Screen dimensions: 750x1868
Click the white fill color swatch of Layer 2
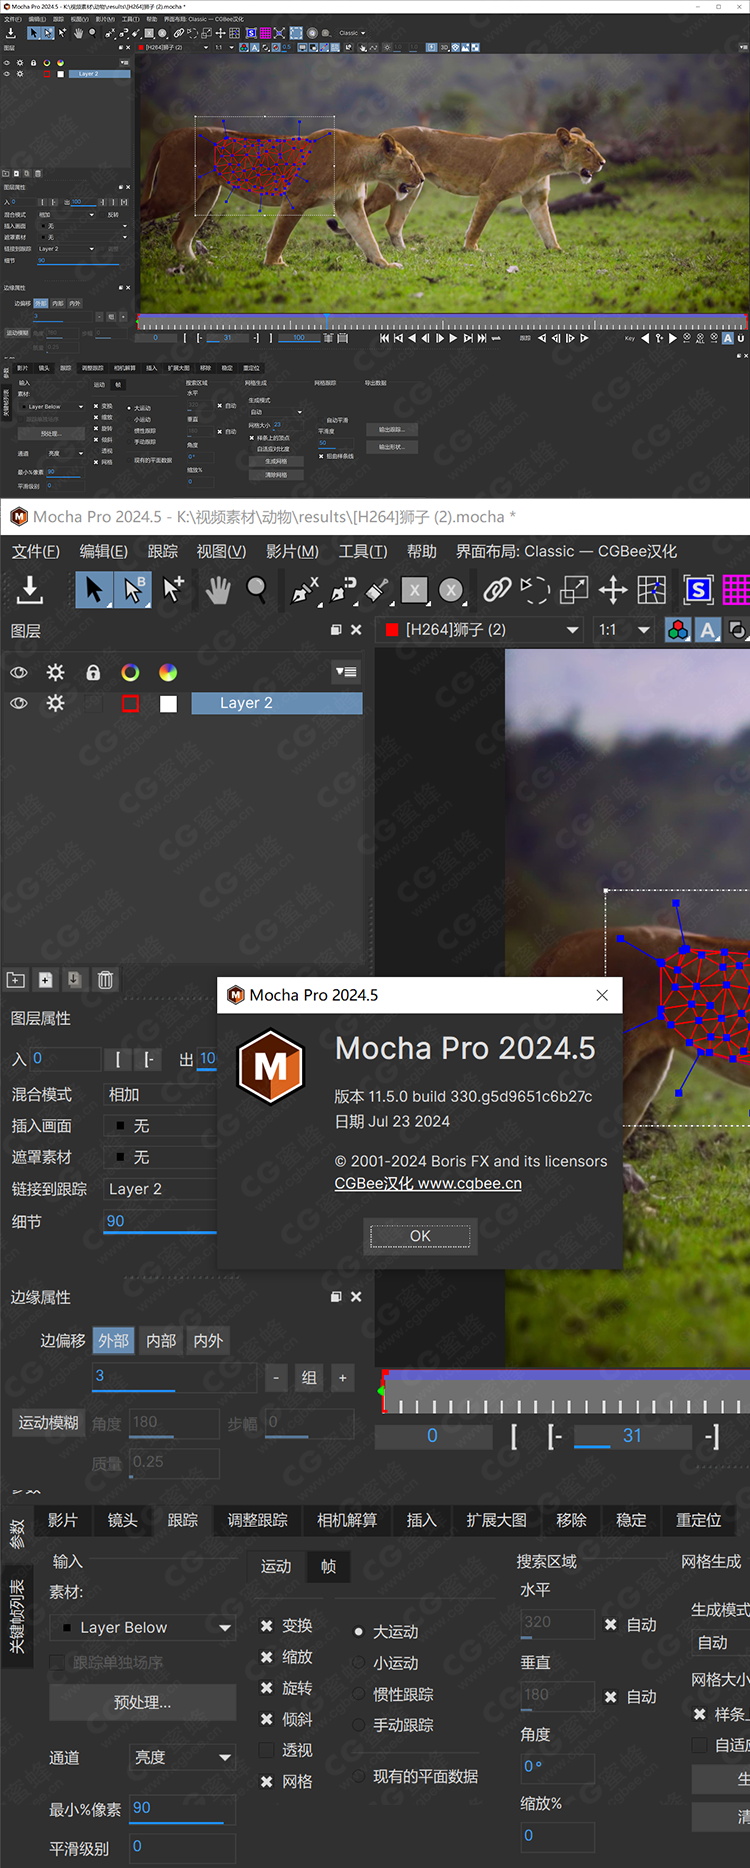[x=168, y=703]
